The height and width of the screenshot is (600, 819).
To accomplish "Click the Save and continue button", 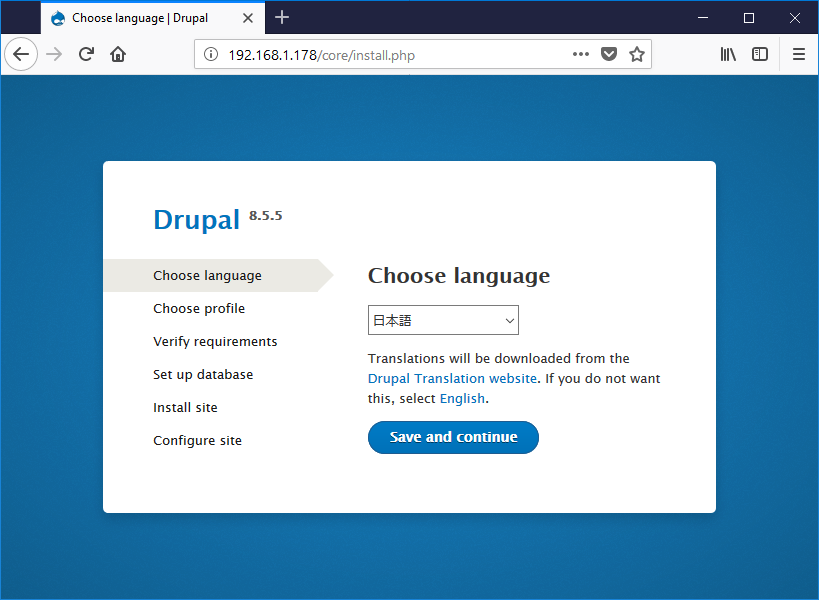I will click(x=453, y=437).
